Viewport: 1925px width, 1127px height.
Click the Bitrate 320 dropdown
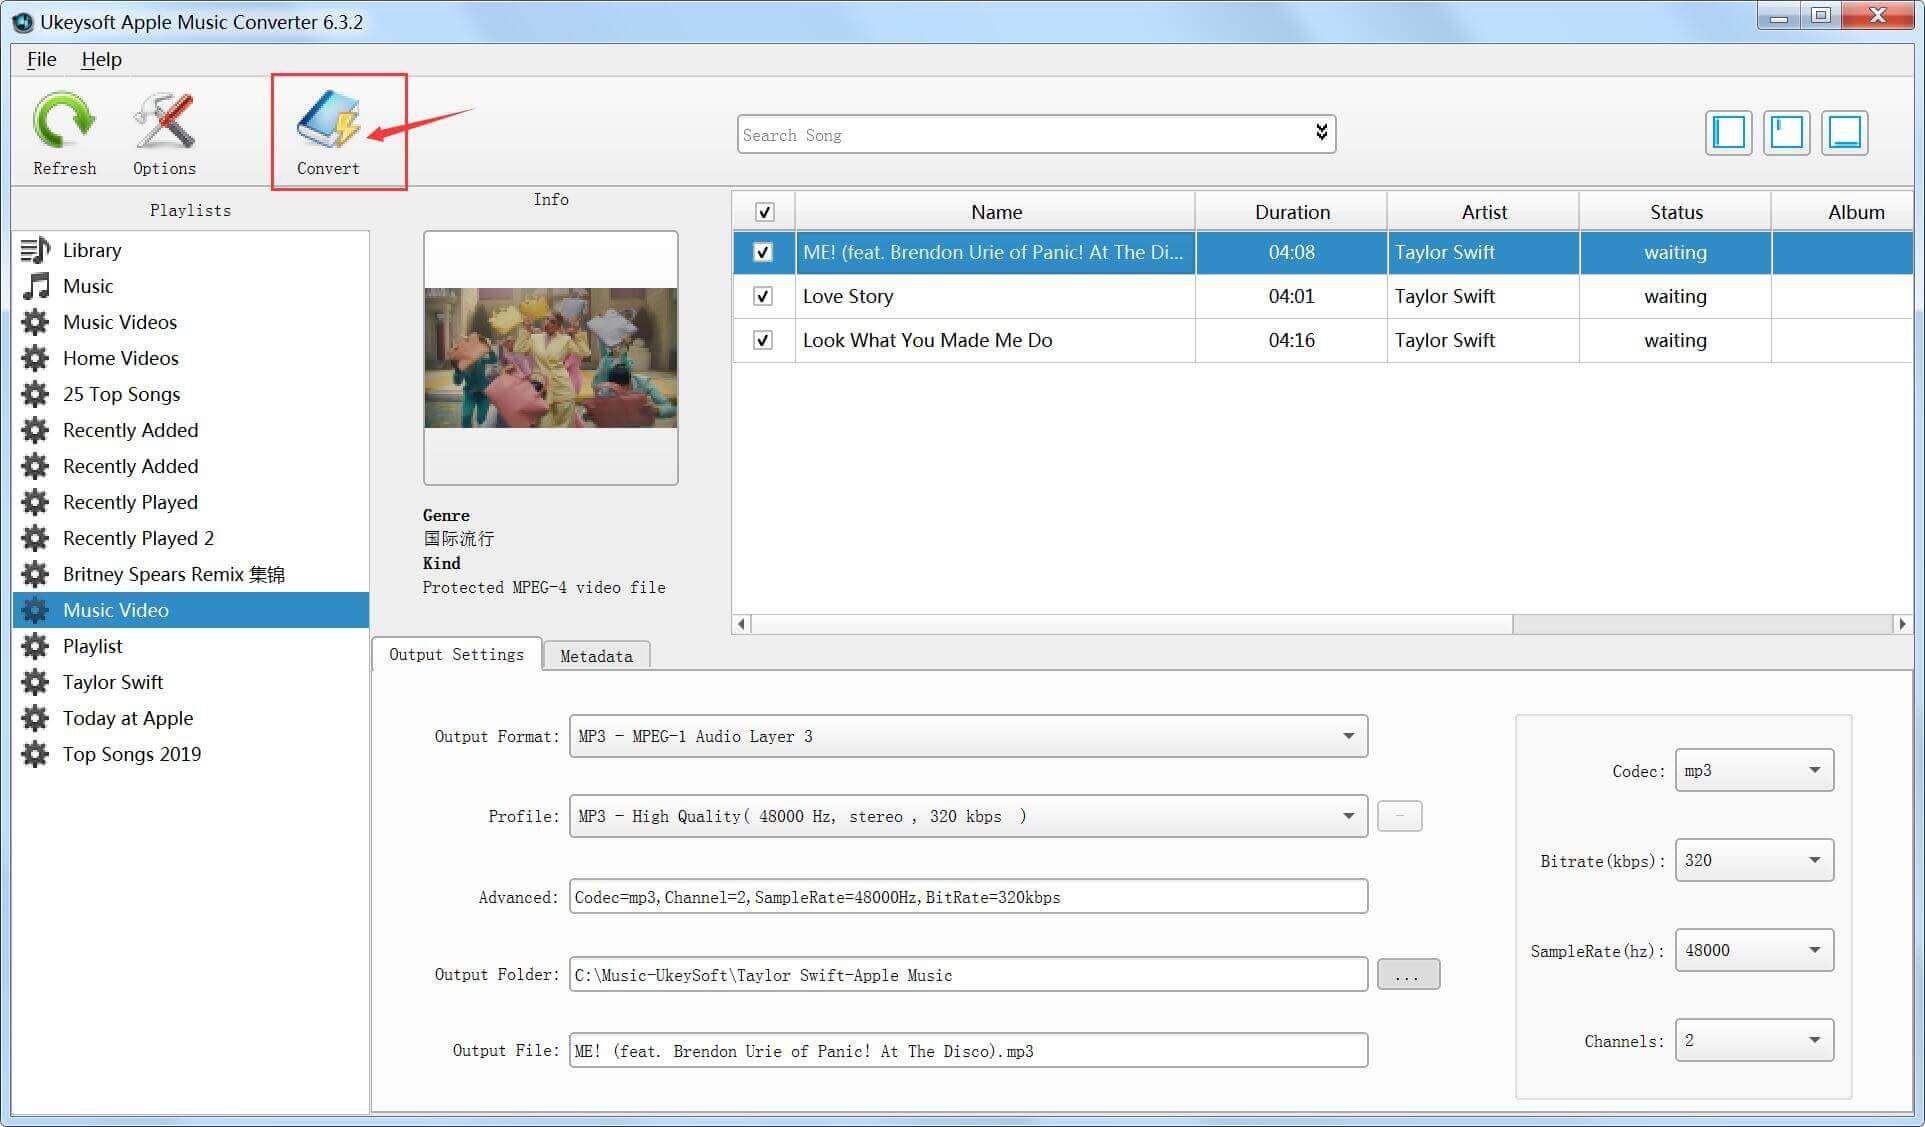click(1749, 859)
